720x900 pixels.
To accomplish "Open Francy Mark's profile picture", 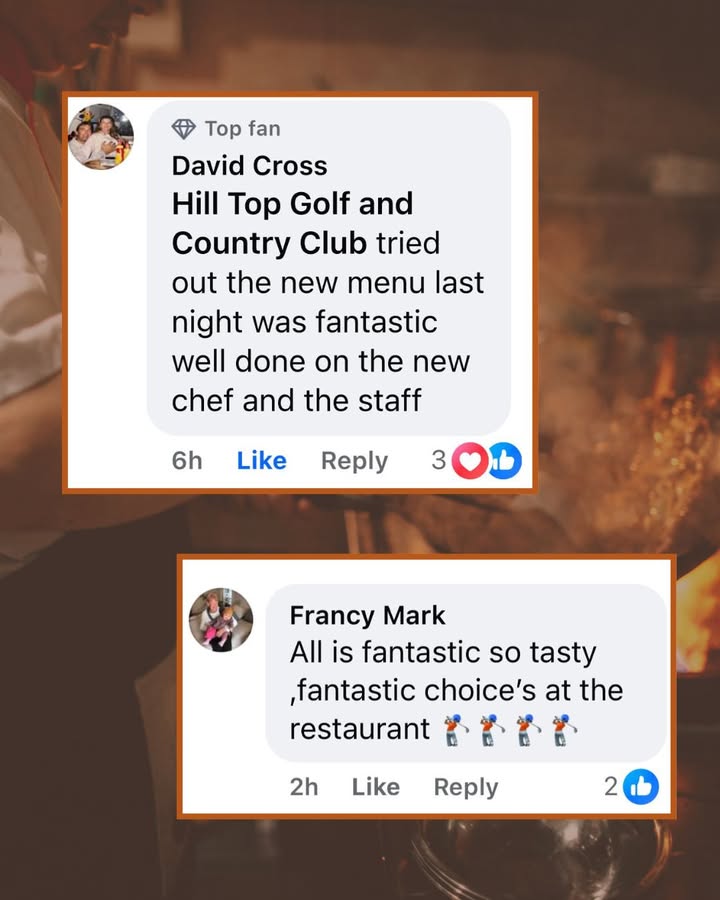I will [221, 620].
